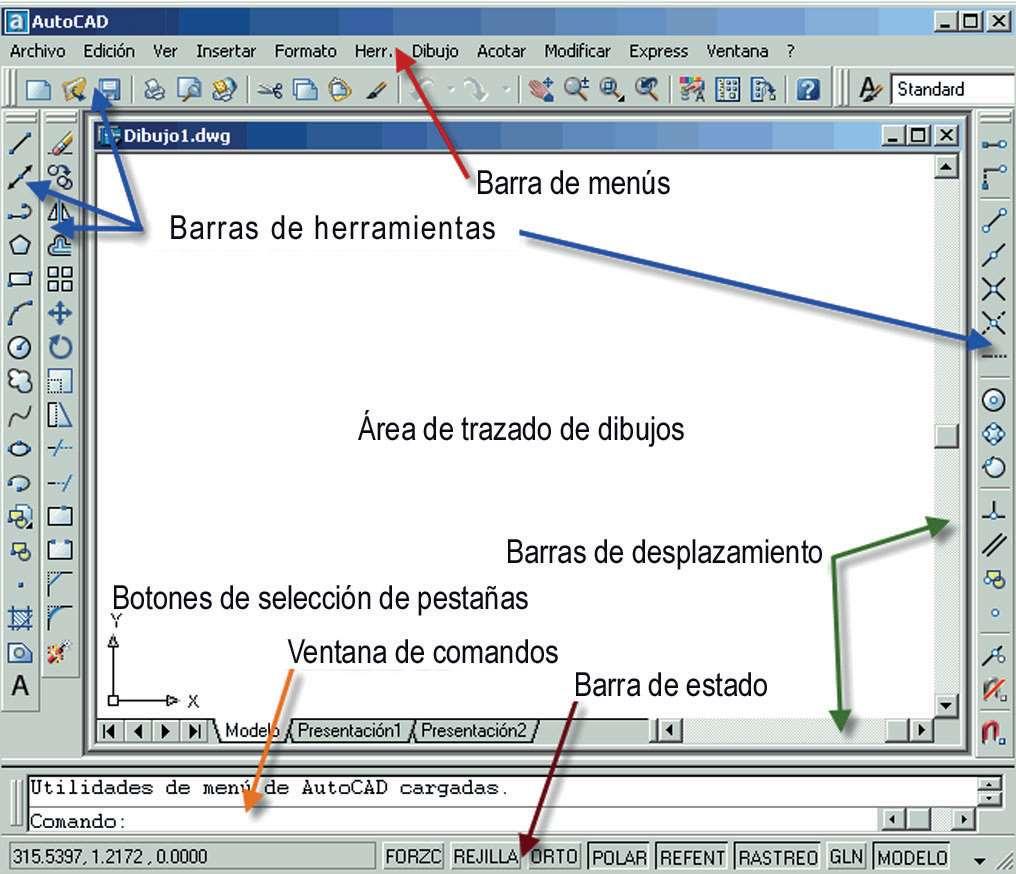1016x874 pixels.
Task: Select the Mirror modify tool
Action: tap(60, 211)
